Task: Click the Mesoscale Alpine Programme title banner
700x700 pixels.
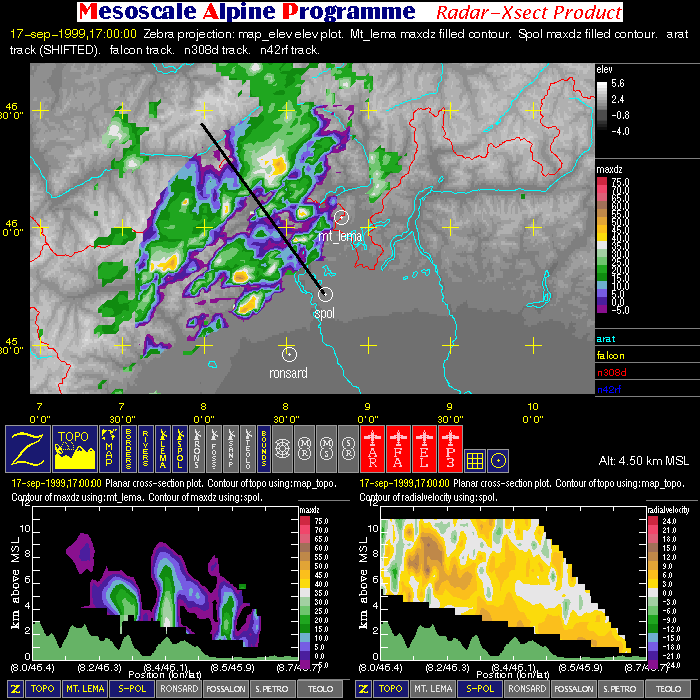Action: point(247,12)
